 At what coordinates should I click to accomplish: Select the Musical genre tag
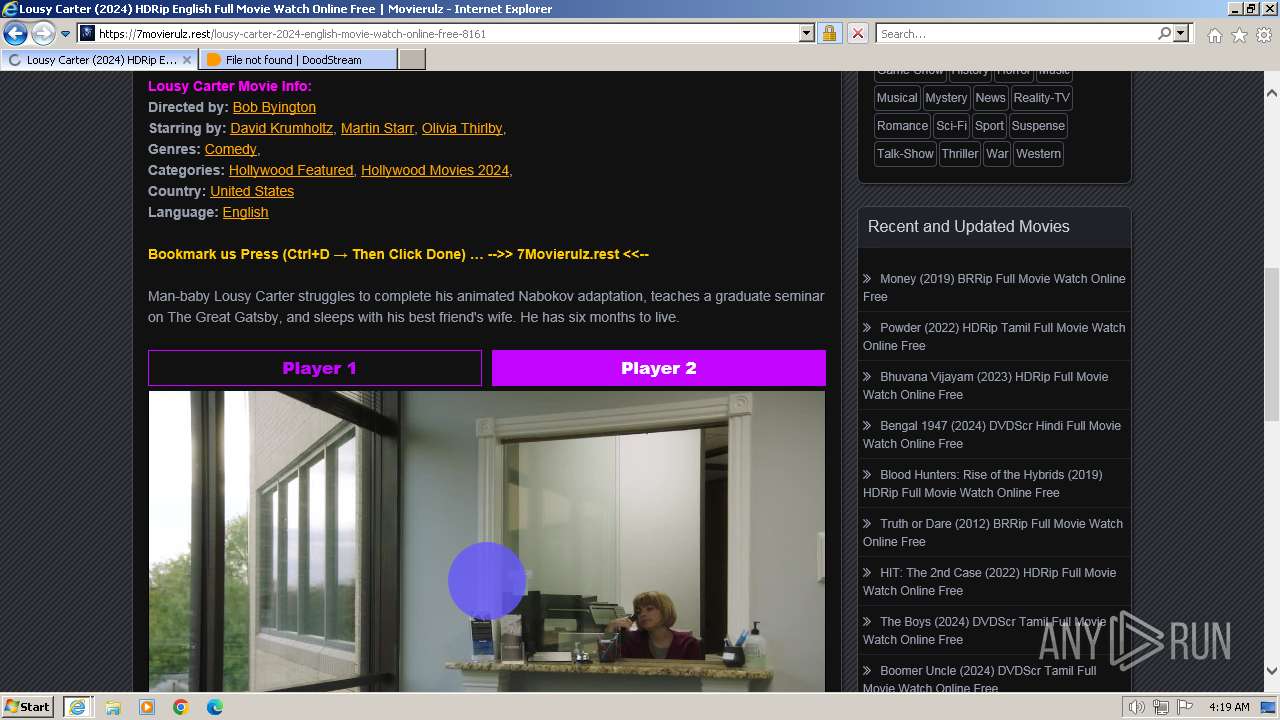point(897,98)
